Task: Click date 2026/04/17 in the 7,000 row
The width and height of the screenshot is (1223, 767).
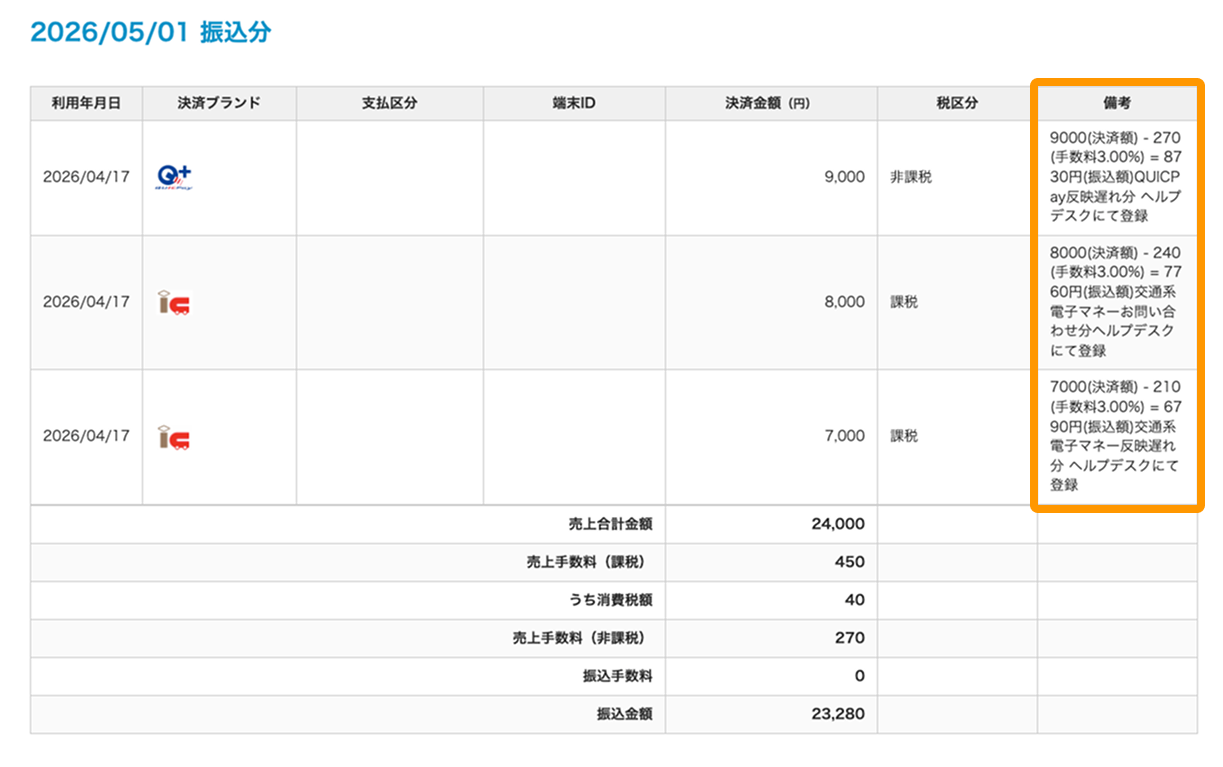Action: click(x=86, y=436)
